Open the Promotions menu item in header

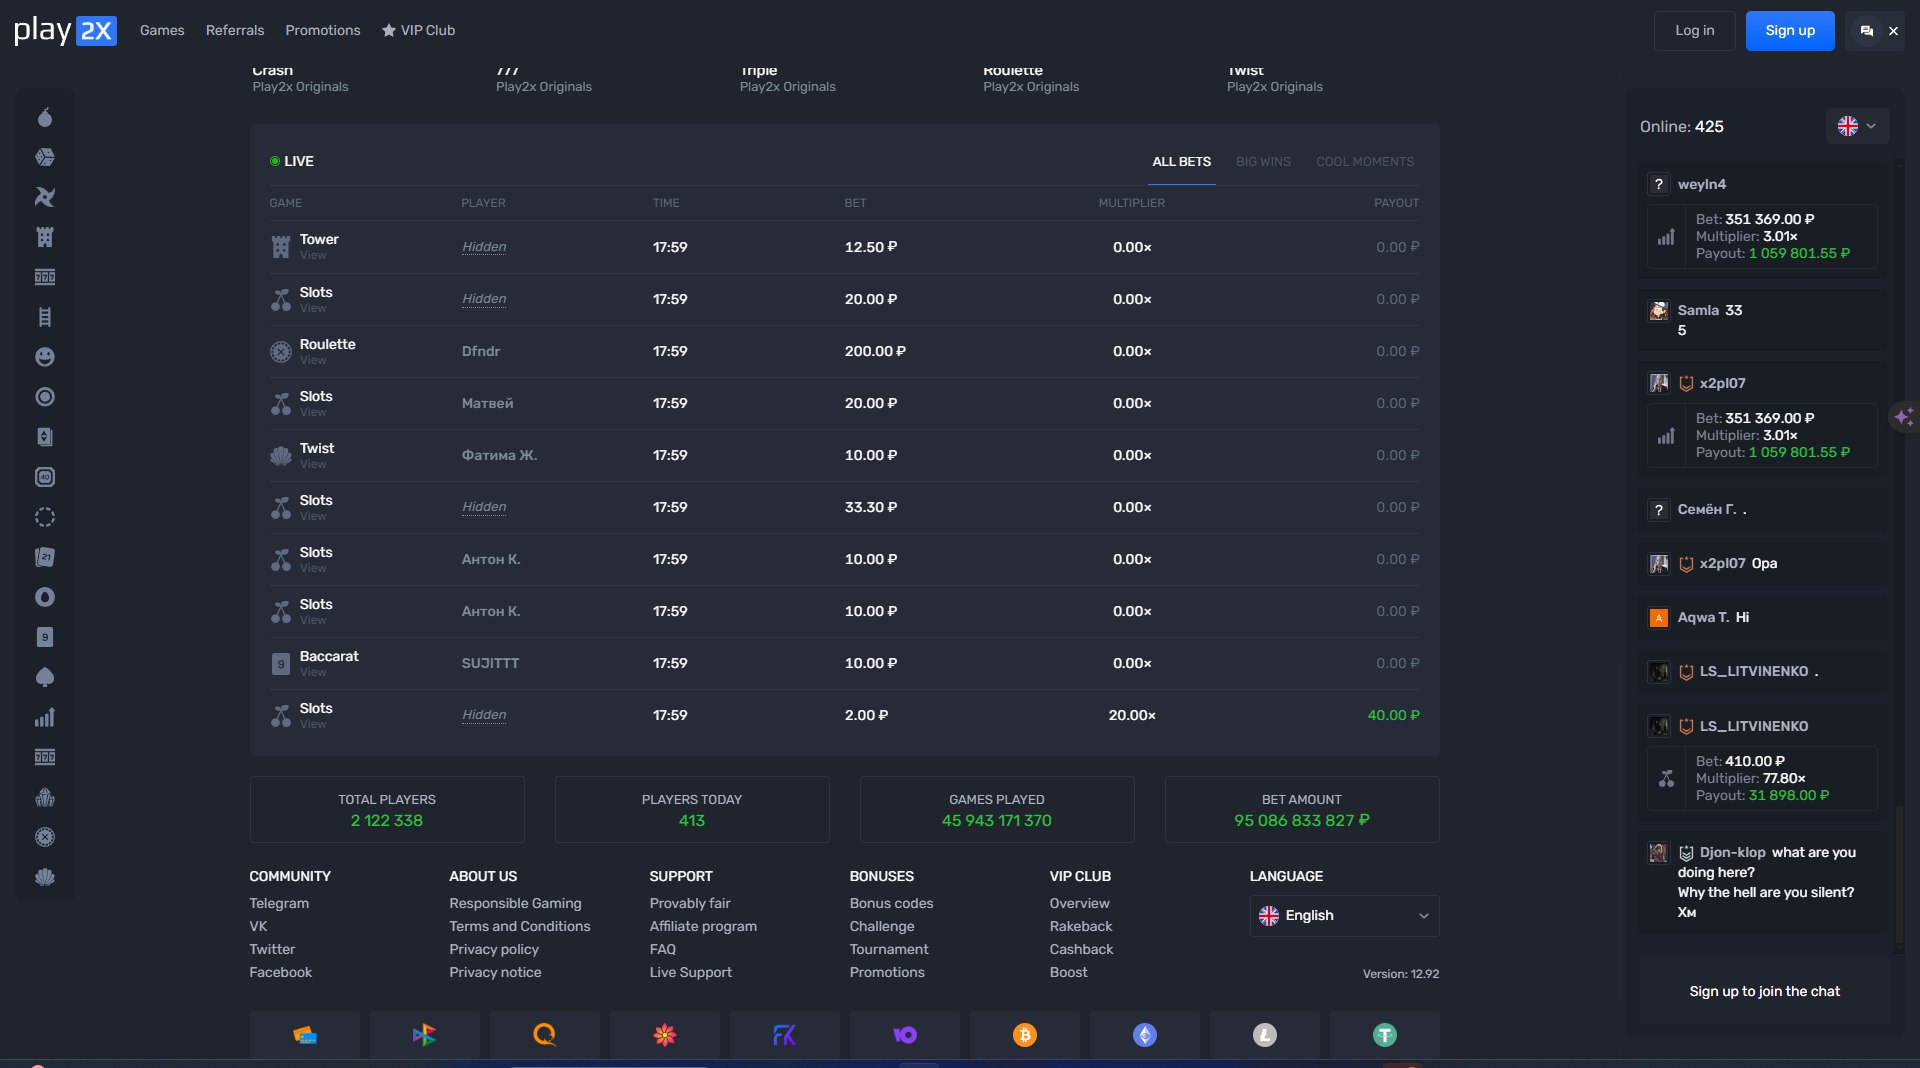[323, 30]
